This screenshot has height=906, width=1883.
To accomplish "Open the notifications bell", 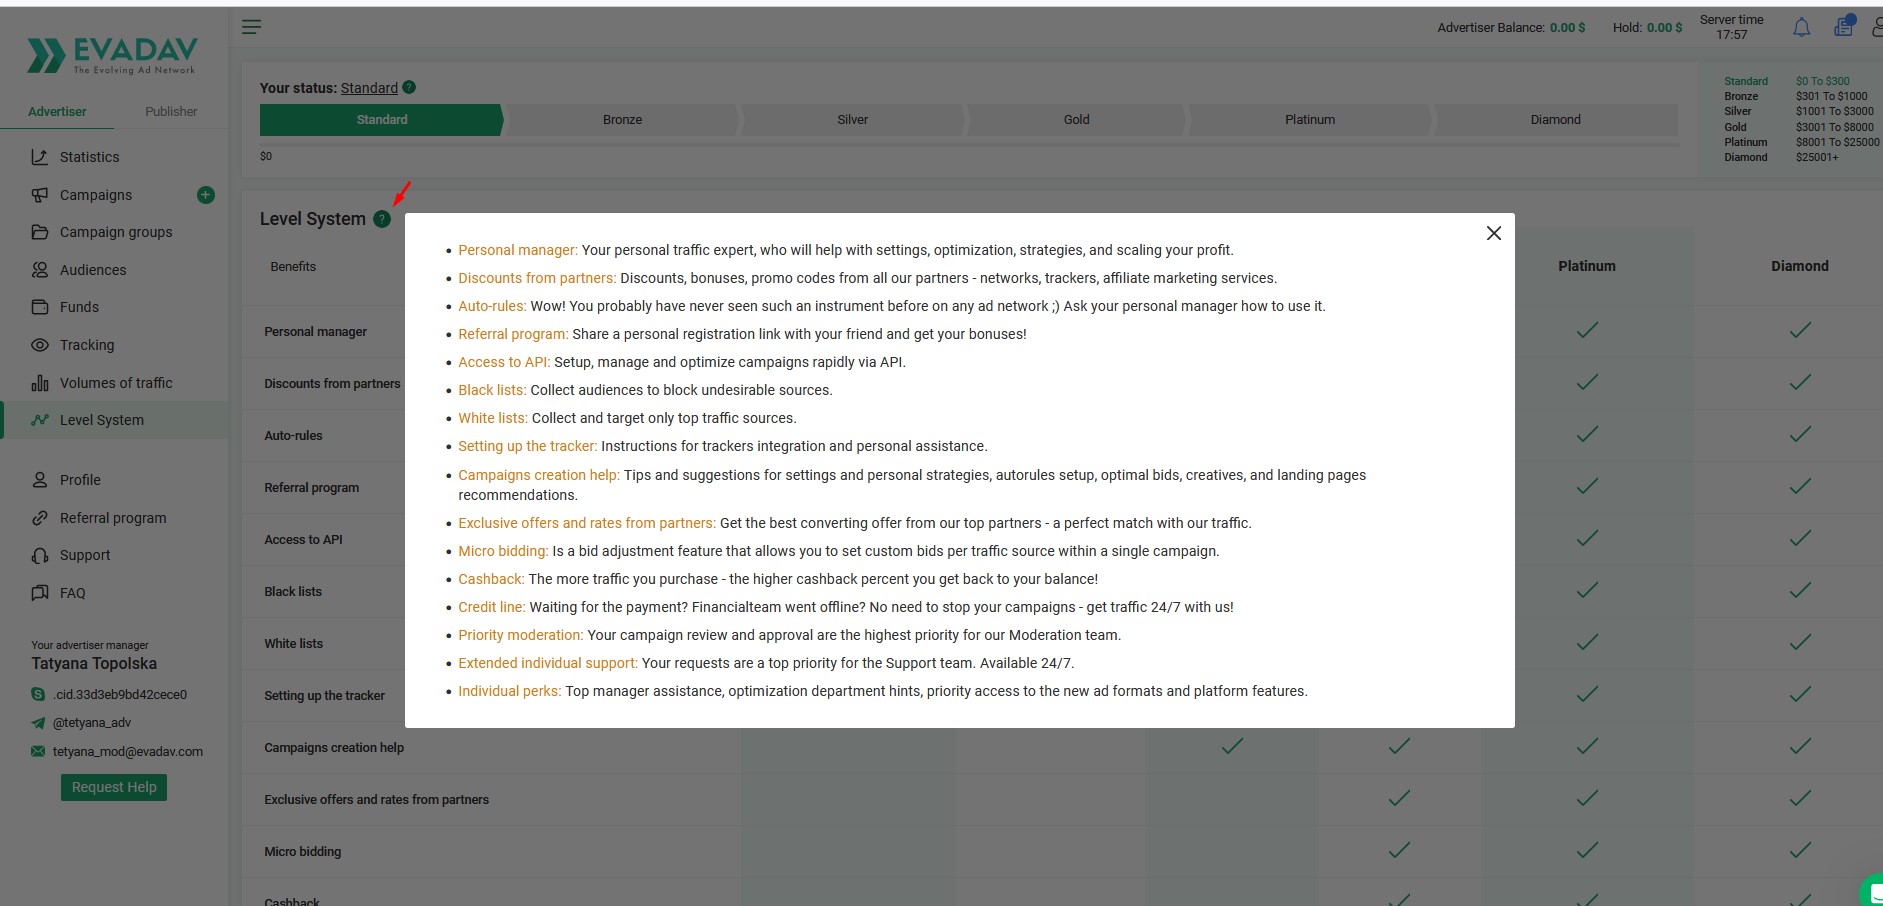I will tap(1801, 28).
